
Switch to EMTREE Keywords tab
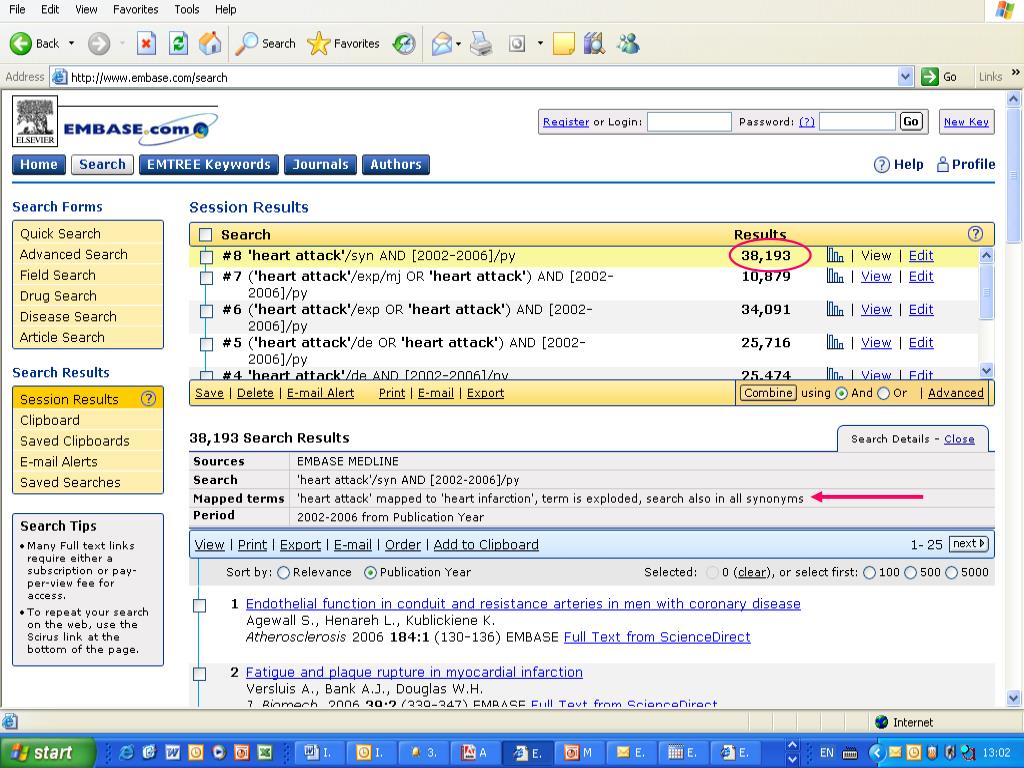(209, 165)
